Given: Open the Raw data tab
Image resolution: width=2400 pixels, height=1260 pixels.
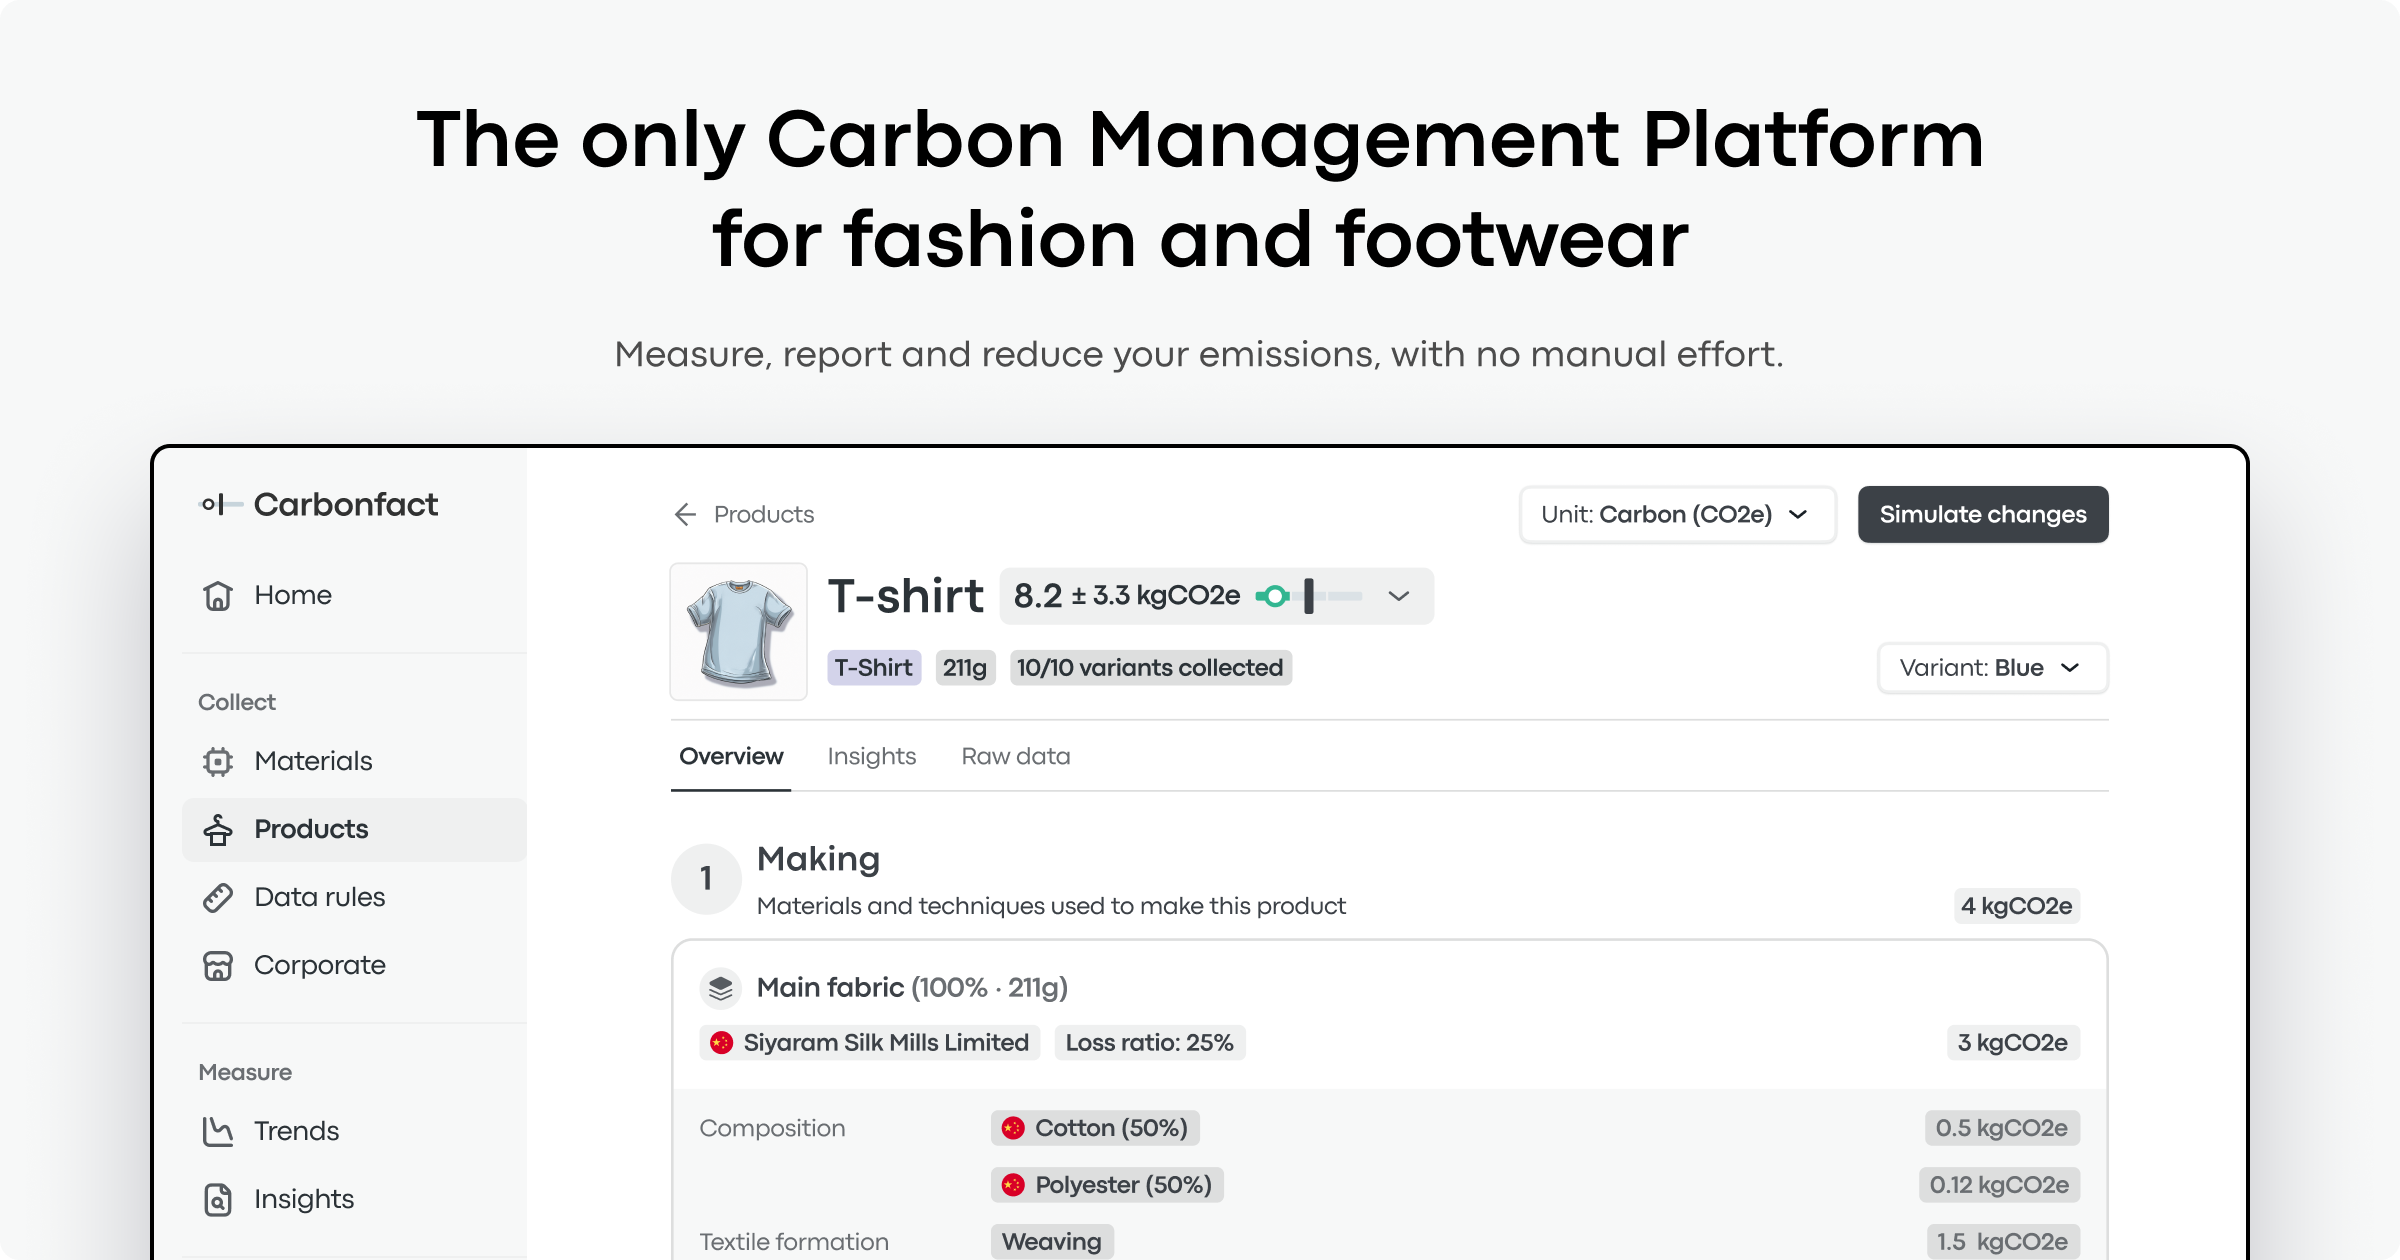Looking at the screenshot, I should [1016, 756].
